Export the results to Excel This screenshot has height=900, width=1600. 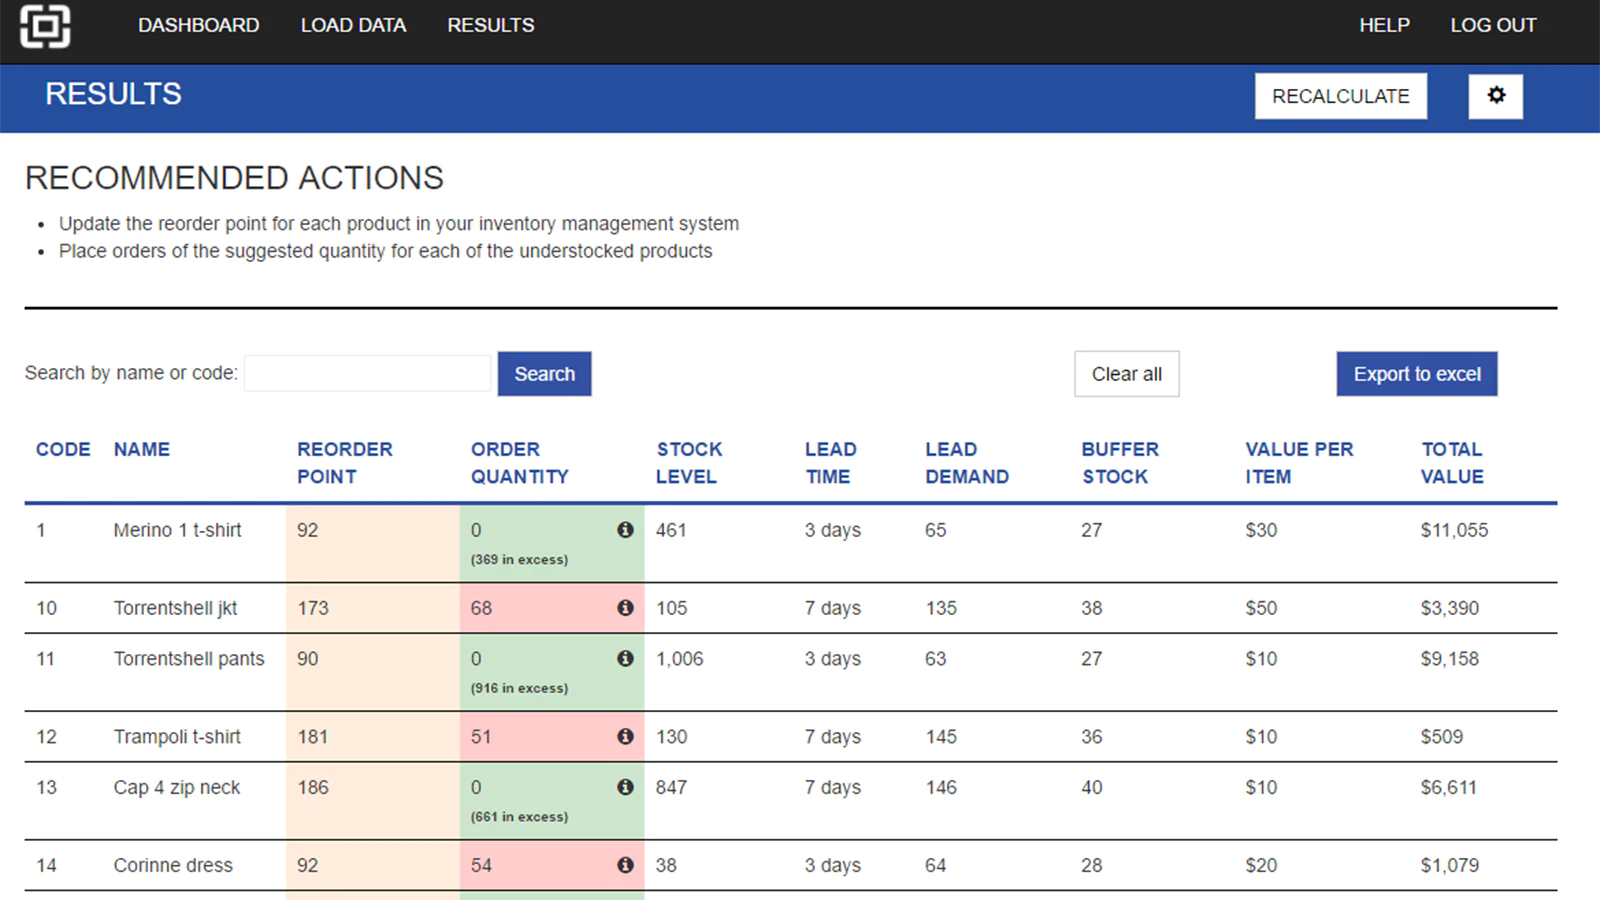[x=1416, y=374]
